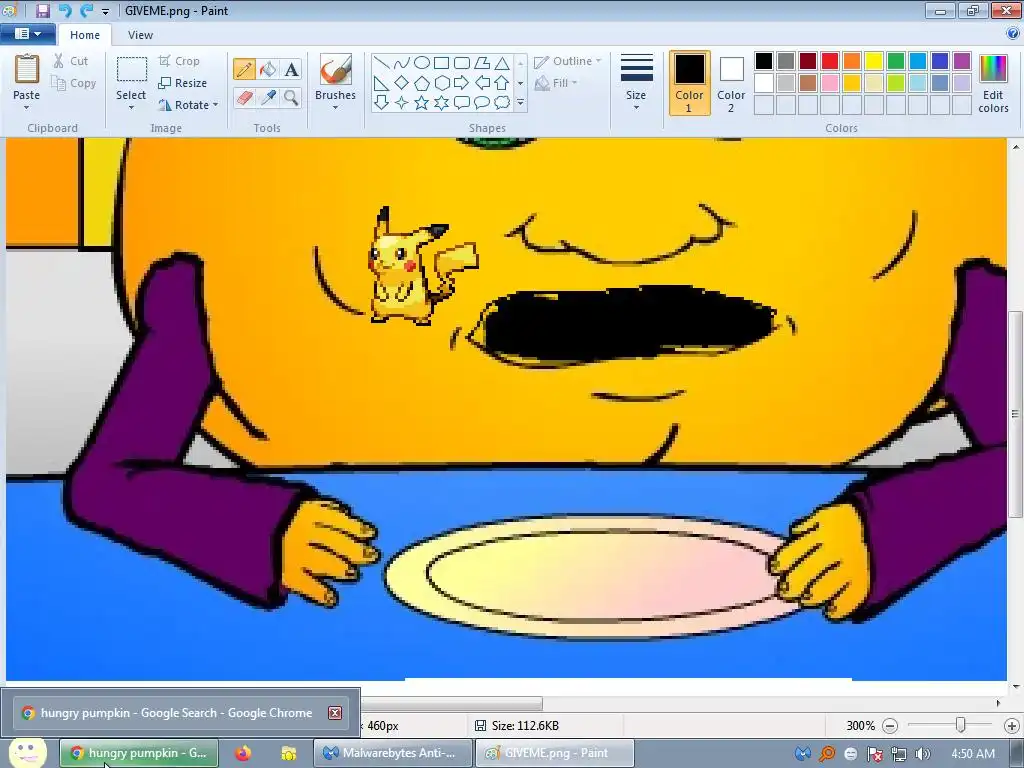This screenshot has height=768, width=1024.
Task: Click the Redo arrow in title bar
Action: click(x=86, y=11)
